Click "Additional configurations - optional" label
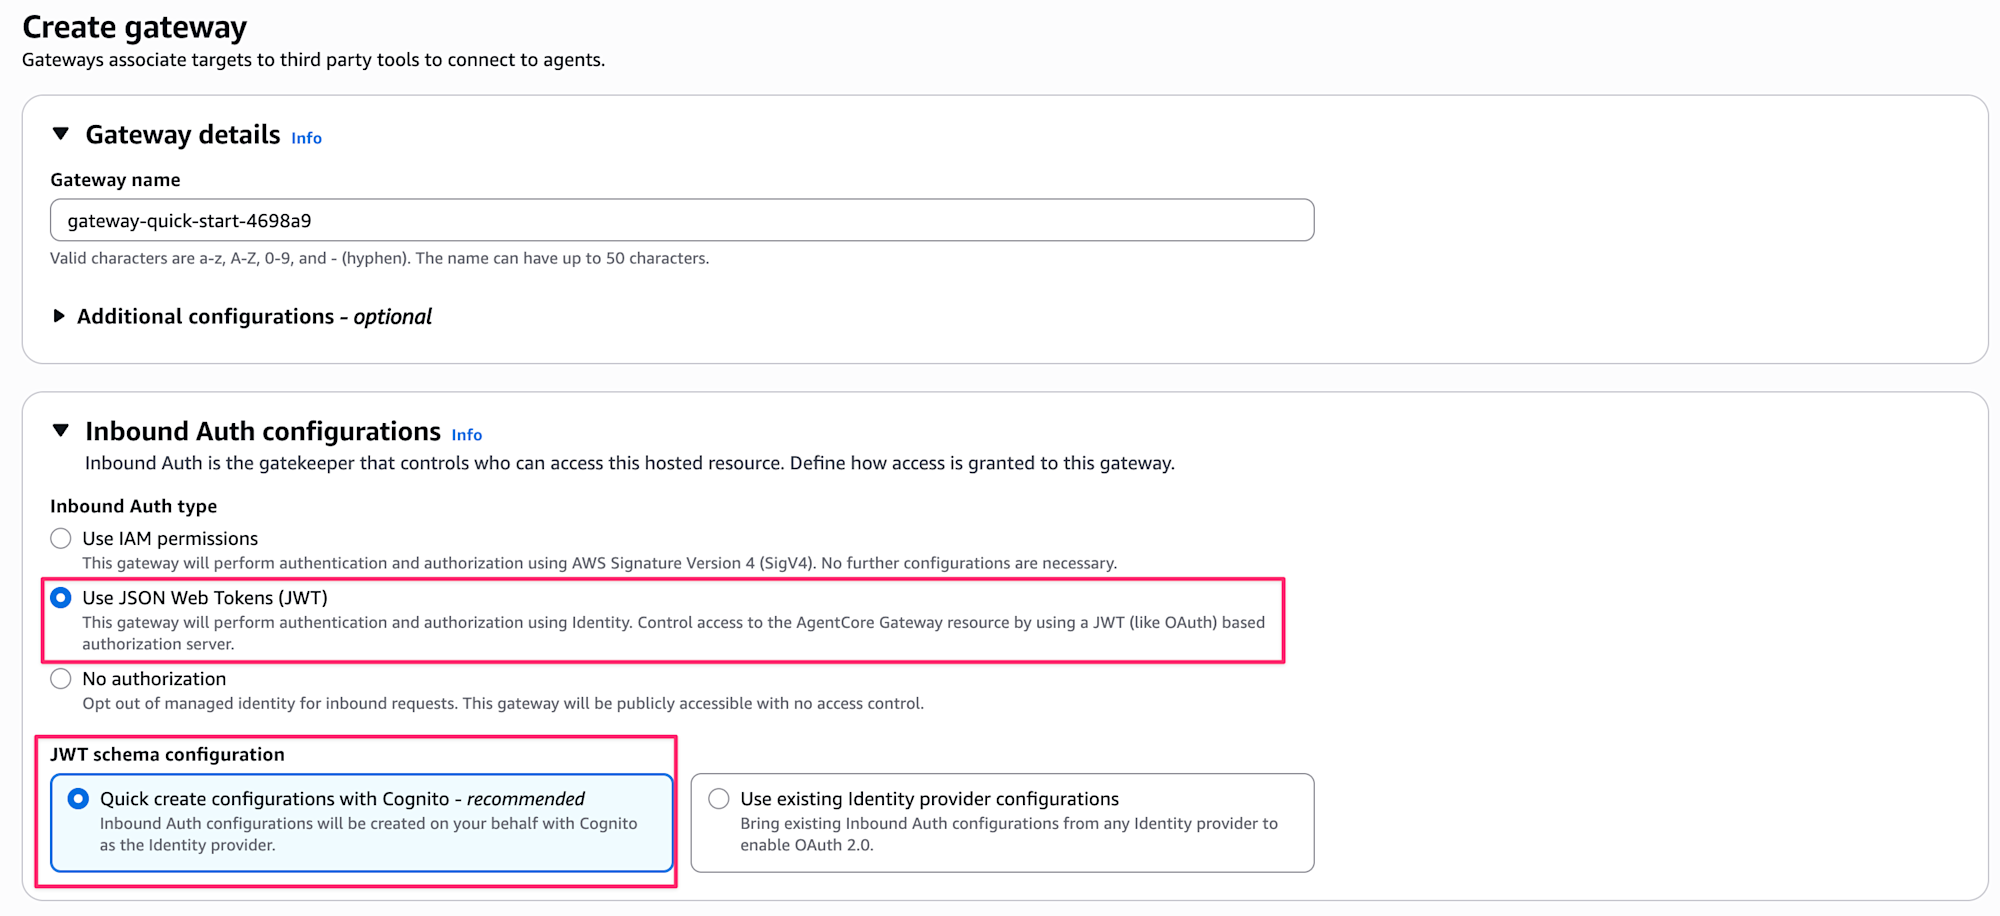The width and height of the screenshot is (2000, 916). click(x=254, y=317)
